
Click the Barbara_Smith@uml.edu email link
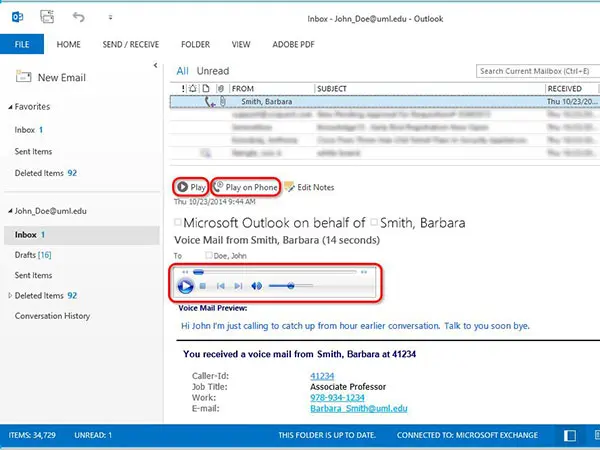pos(359,408)
